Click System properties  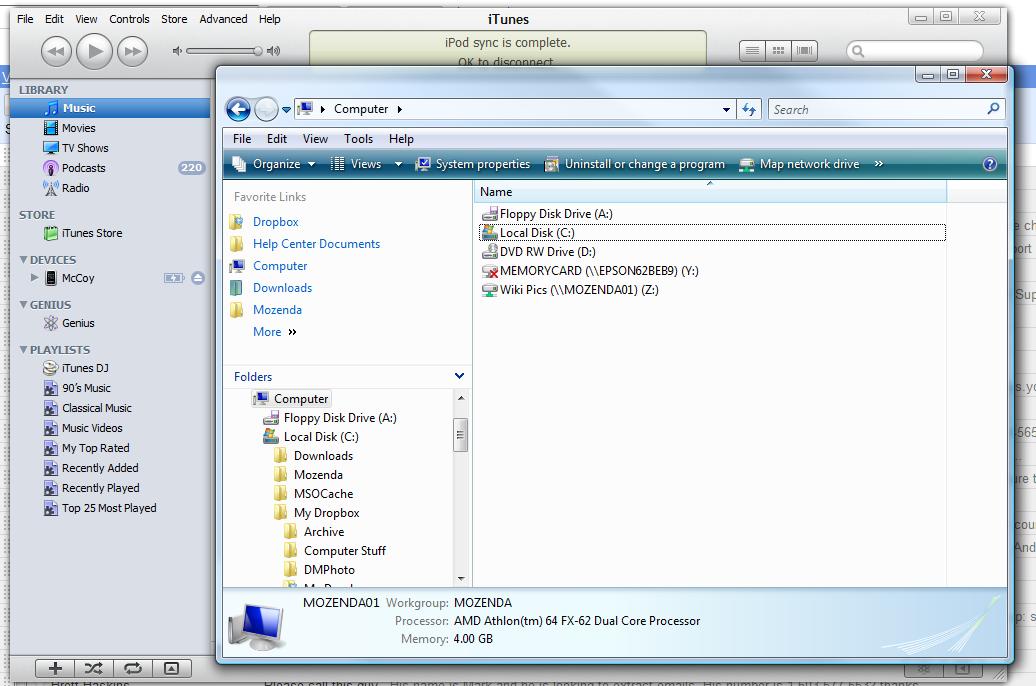pos(473,164)
